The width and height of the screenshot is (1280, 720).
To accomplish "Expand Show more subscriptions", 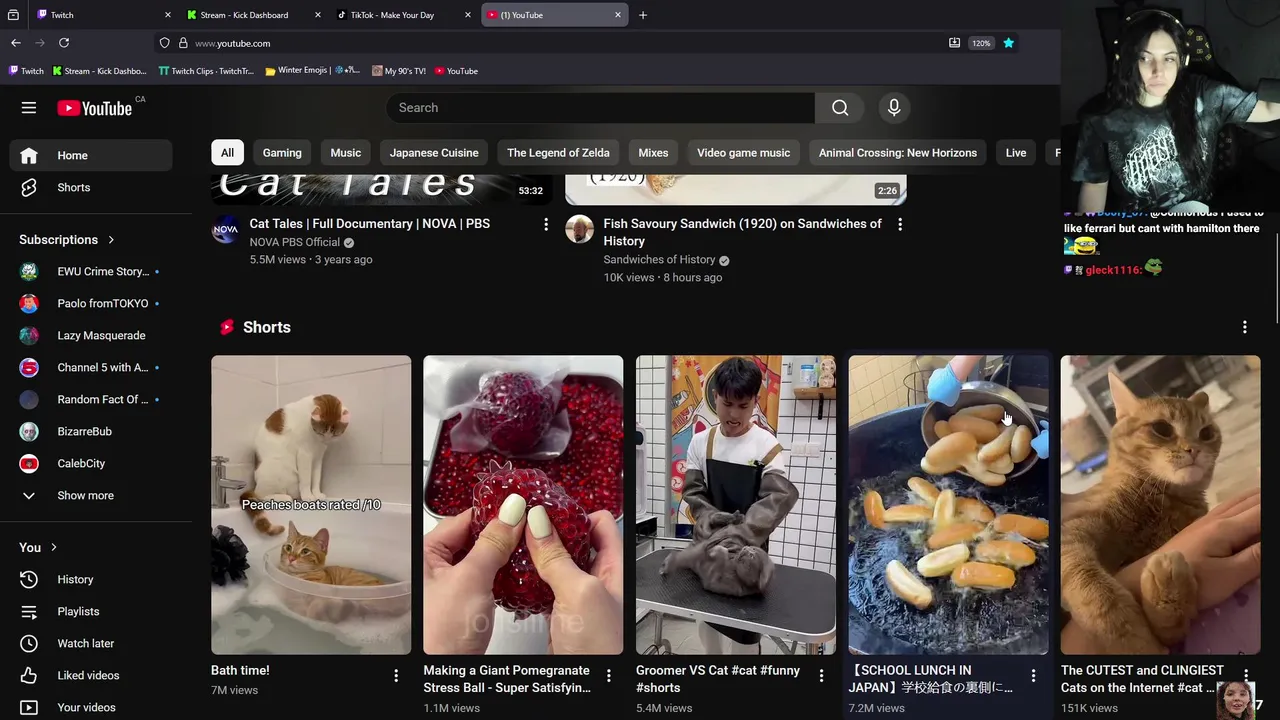I will click(91, 495).
